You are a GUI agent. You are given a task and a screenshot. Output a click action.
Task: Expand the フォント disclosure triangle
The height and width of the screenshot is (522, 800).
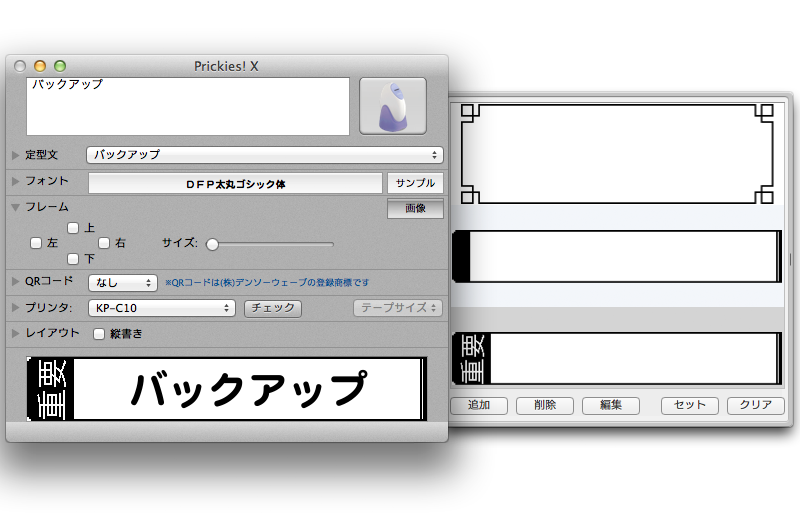click(15, 181)
